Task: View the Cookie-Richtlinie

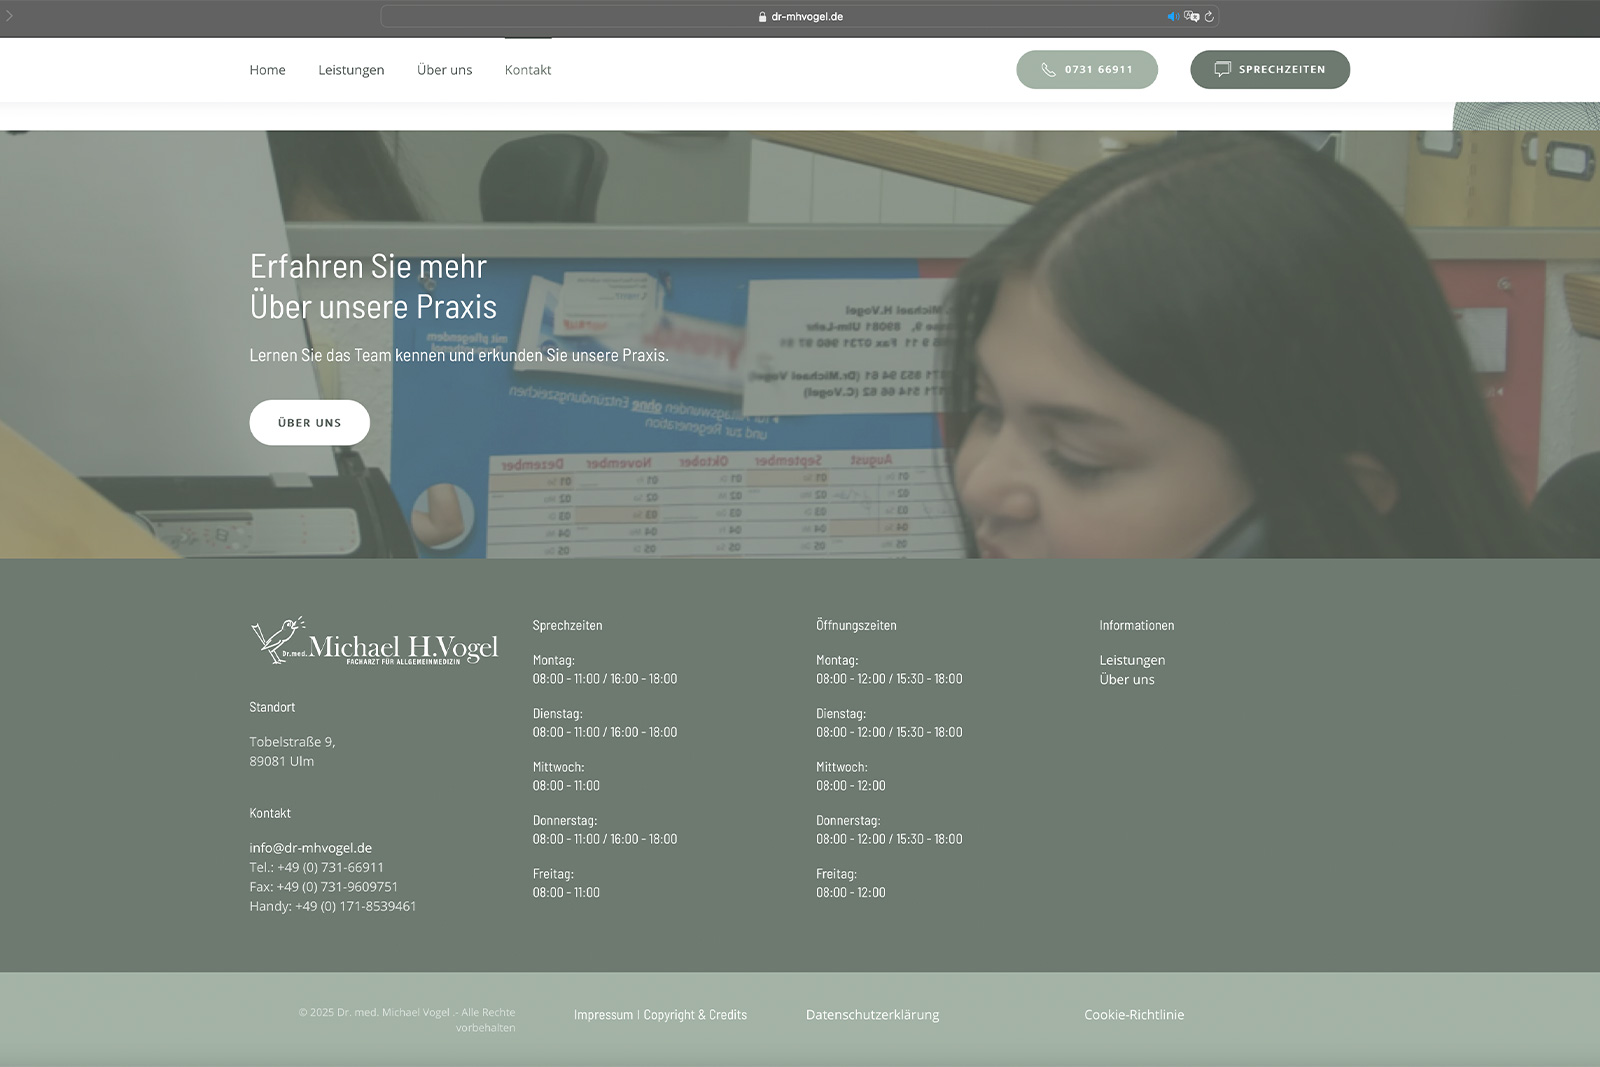Action: [1134, 1014]
